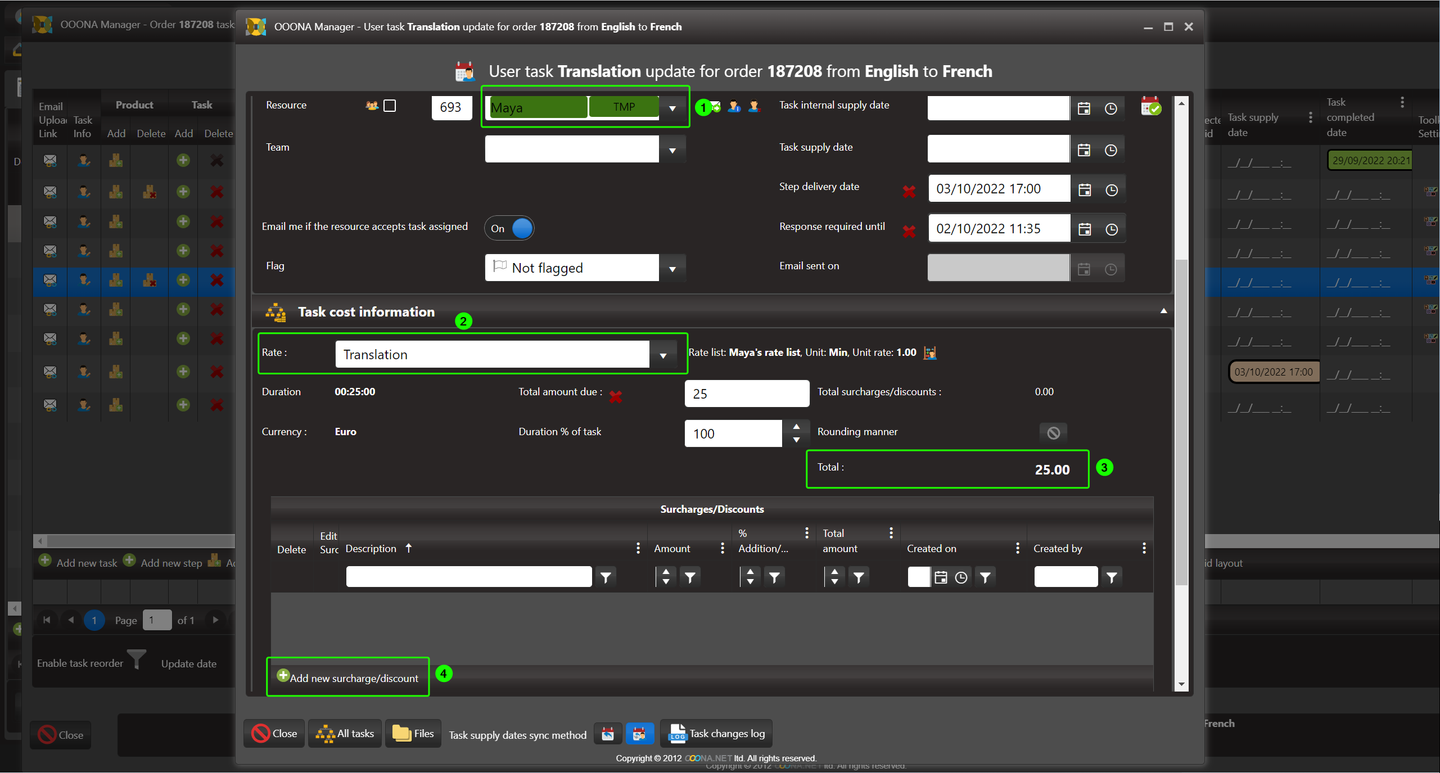Image resolution: width=1440 pixels, height=773 pixels.
Task: Expand the Rate dropdown showing Translation
Action: point(663,355)
